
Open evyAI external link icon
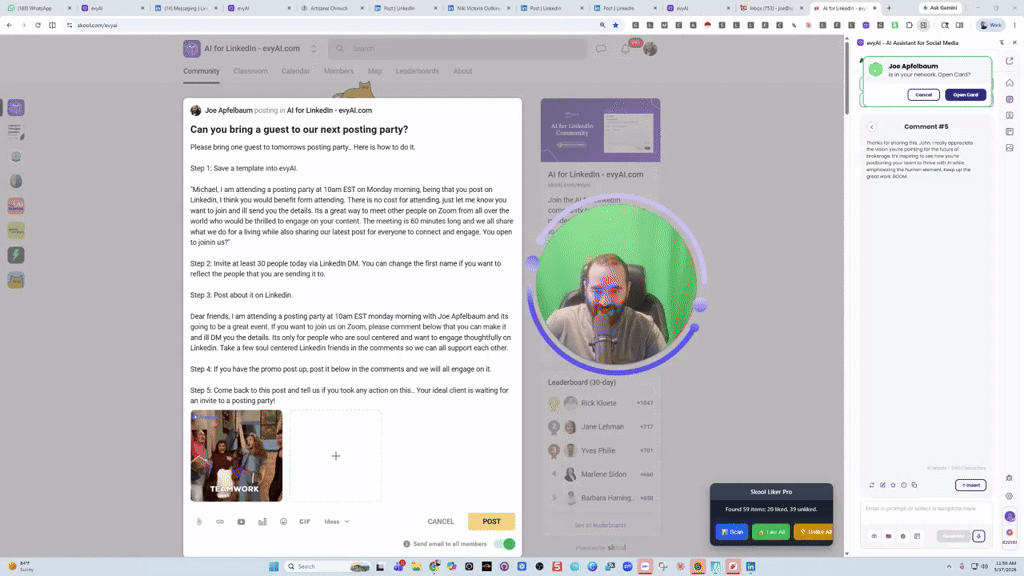point(1010,61)
